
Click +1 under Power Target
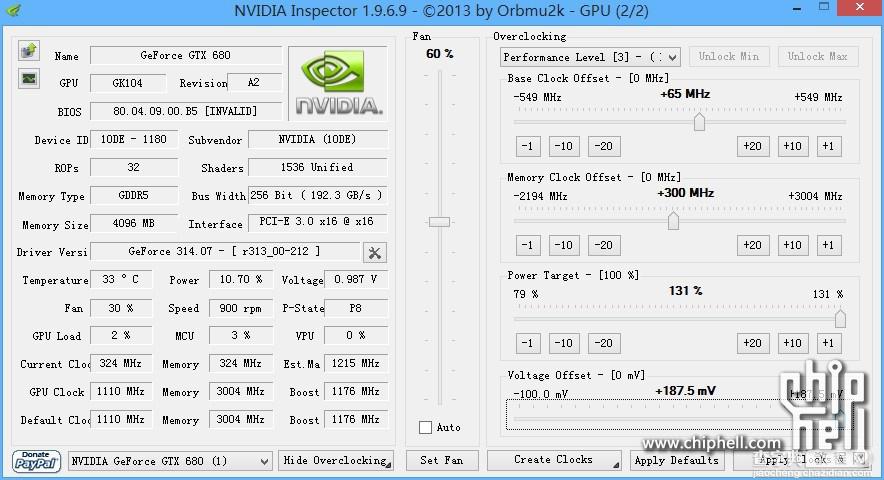(x=828, y=343)
